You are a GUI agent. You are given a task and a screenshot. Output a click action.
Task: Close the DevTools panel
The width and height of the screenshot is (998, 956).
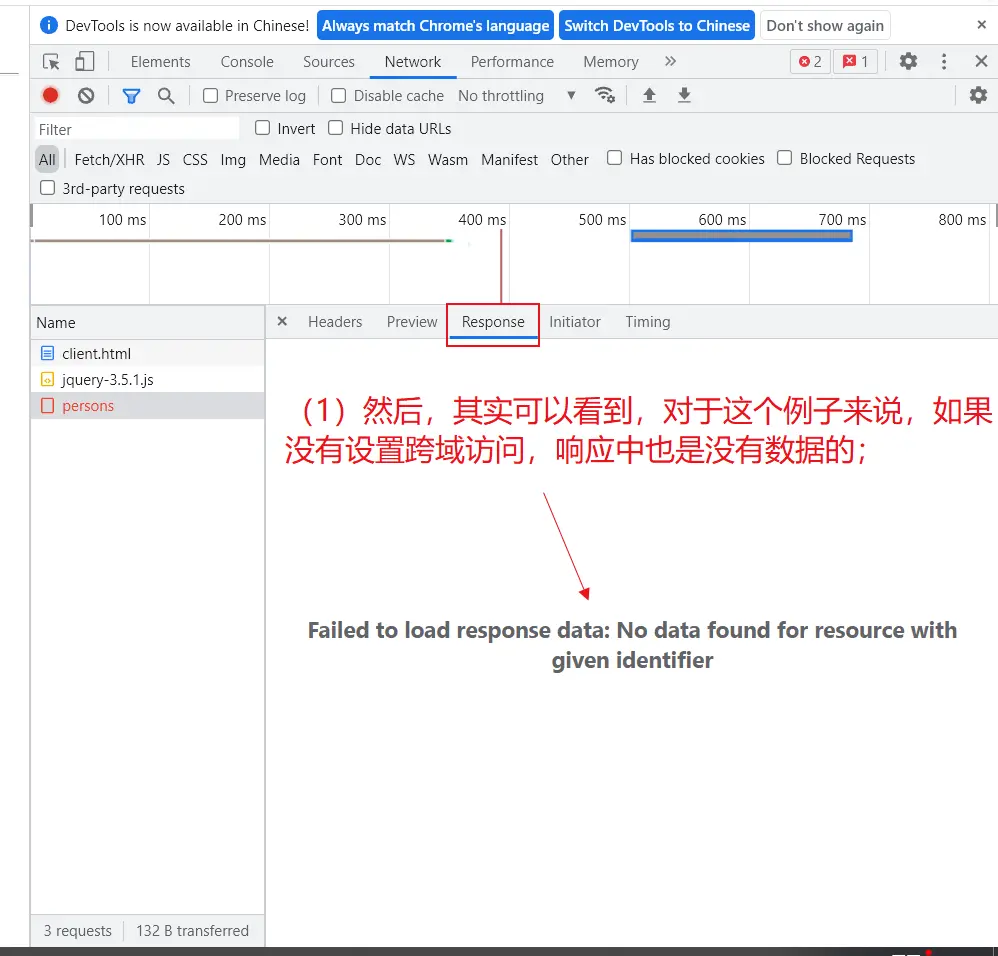click(x=981, y=61)
